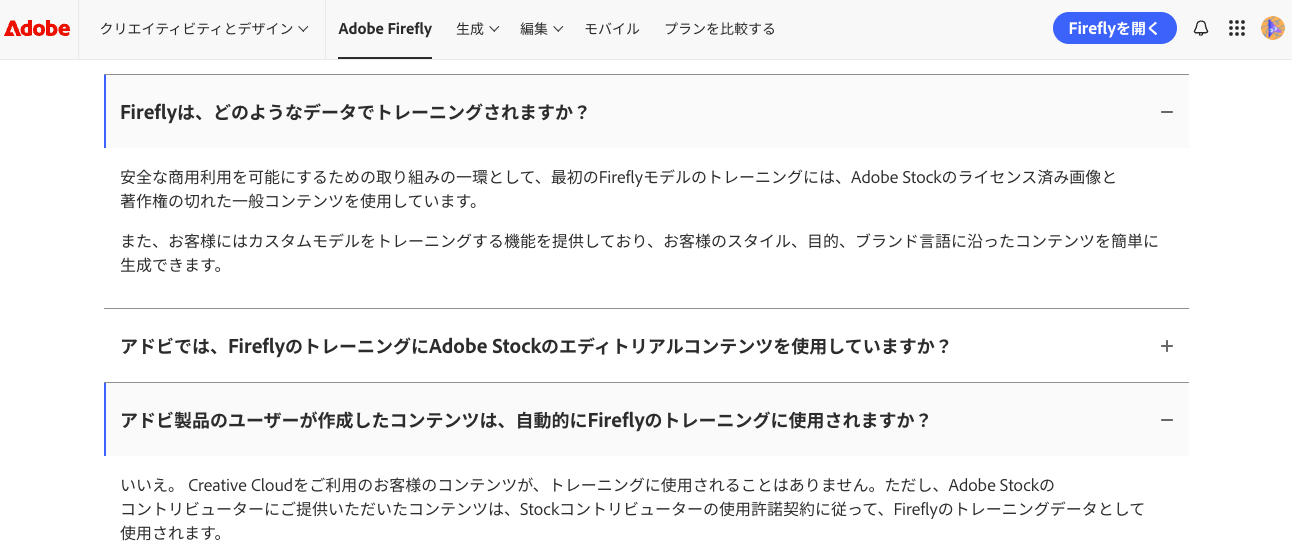The width and height of the screenshot is (1292, 557).
Task: Click the profile avatar picture
Action: (1272, 29)
